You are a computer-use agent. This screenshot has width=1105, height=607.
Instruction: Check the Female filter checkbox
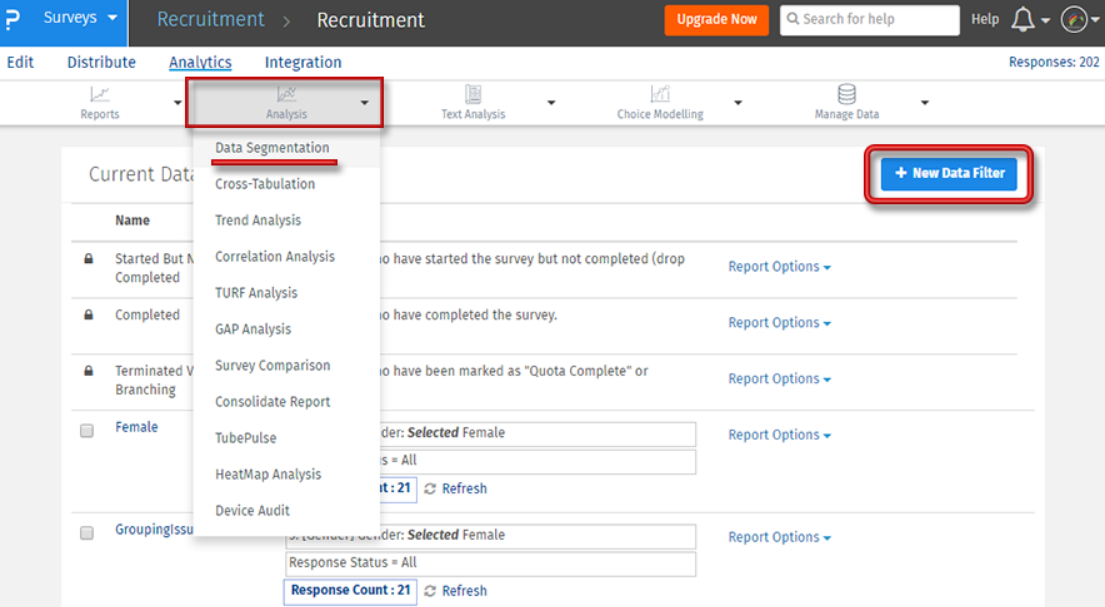[87, 431]
